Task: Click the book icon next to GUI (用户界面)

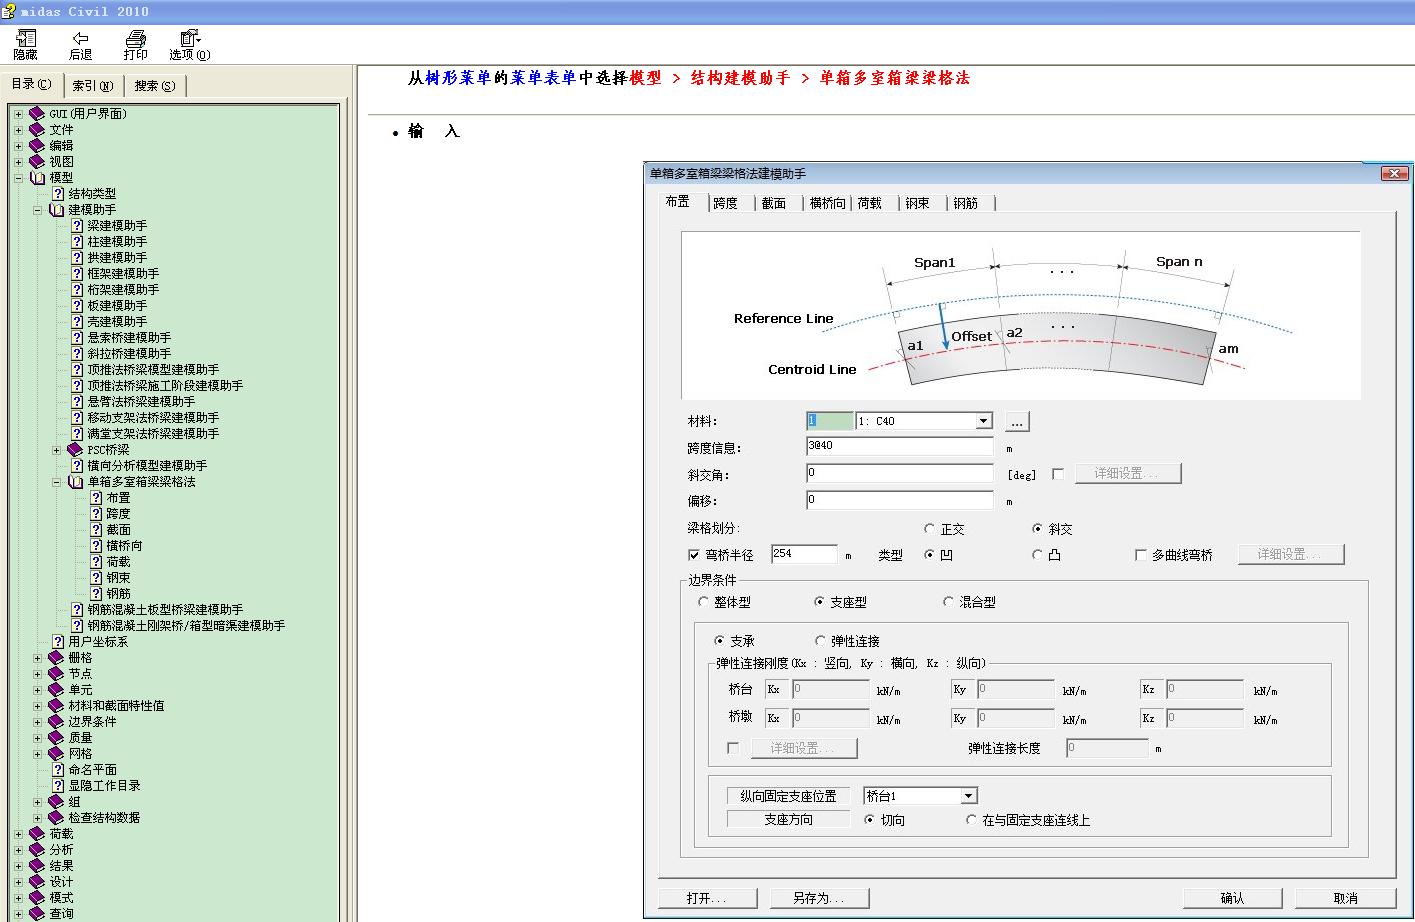Action: (37, 113)
